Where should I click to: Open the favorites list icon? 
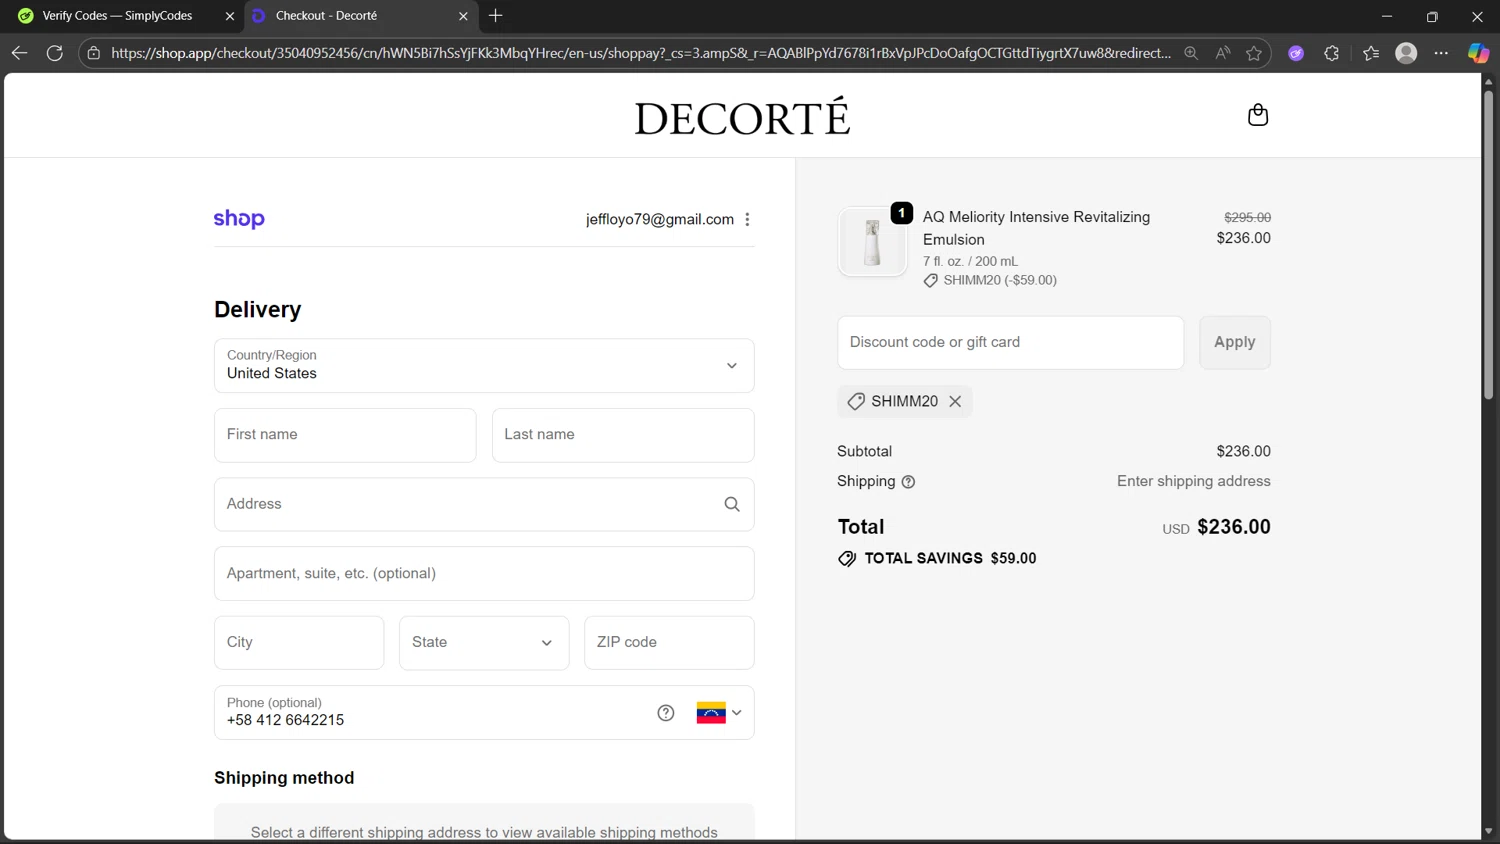tap(1371, 53)
